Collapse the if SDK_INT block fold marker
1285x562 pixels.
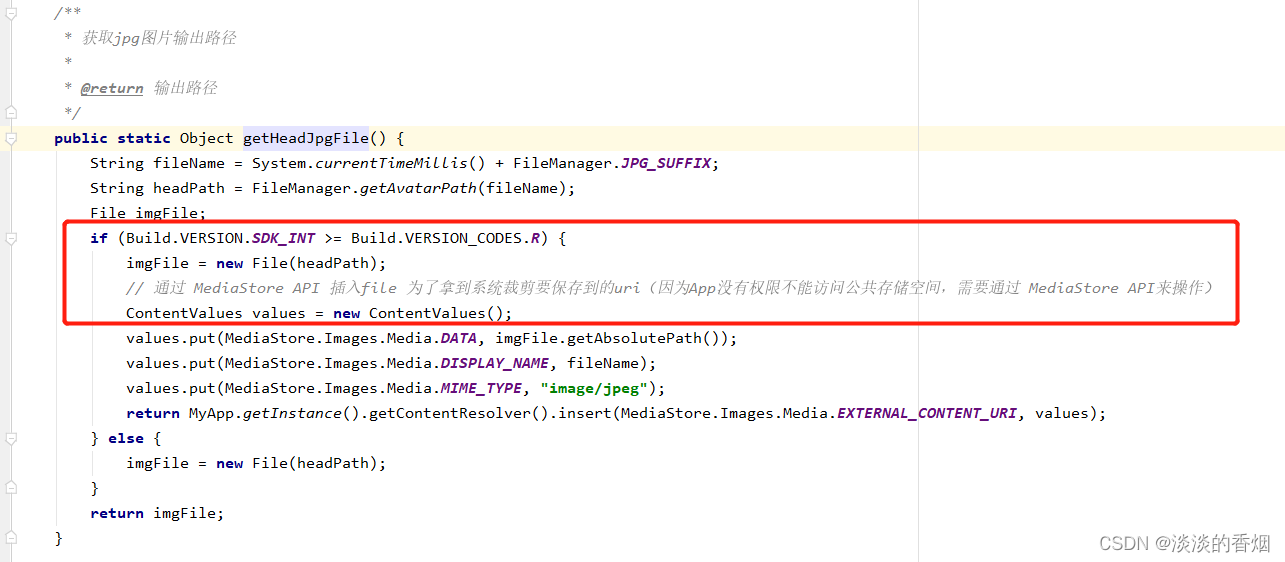click(10, 238)
